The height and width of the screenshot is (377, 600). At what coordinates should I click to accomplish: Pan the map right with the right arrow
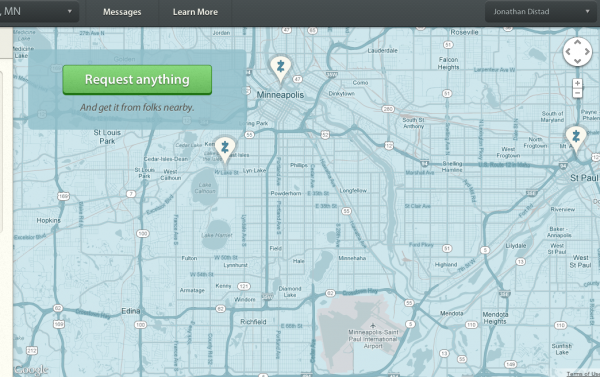coord(587,52)
